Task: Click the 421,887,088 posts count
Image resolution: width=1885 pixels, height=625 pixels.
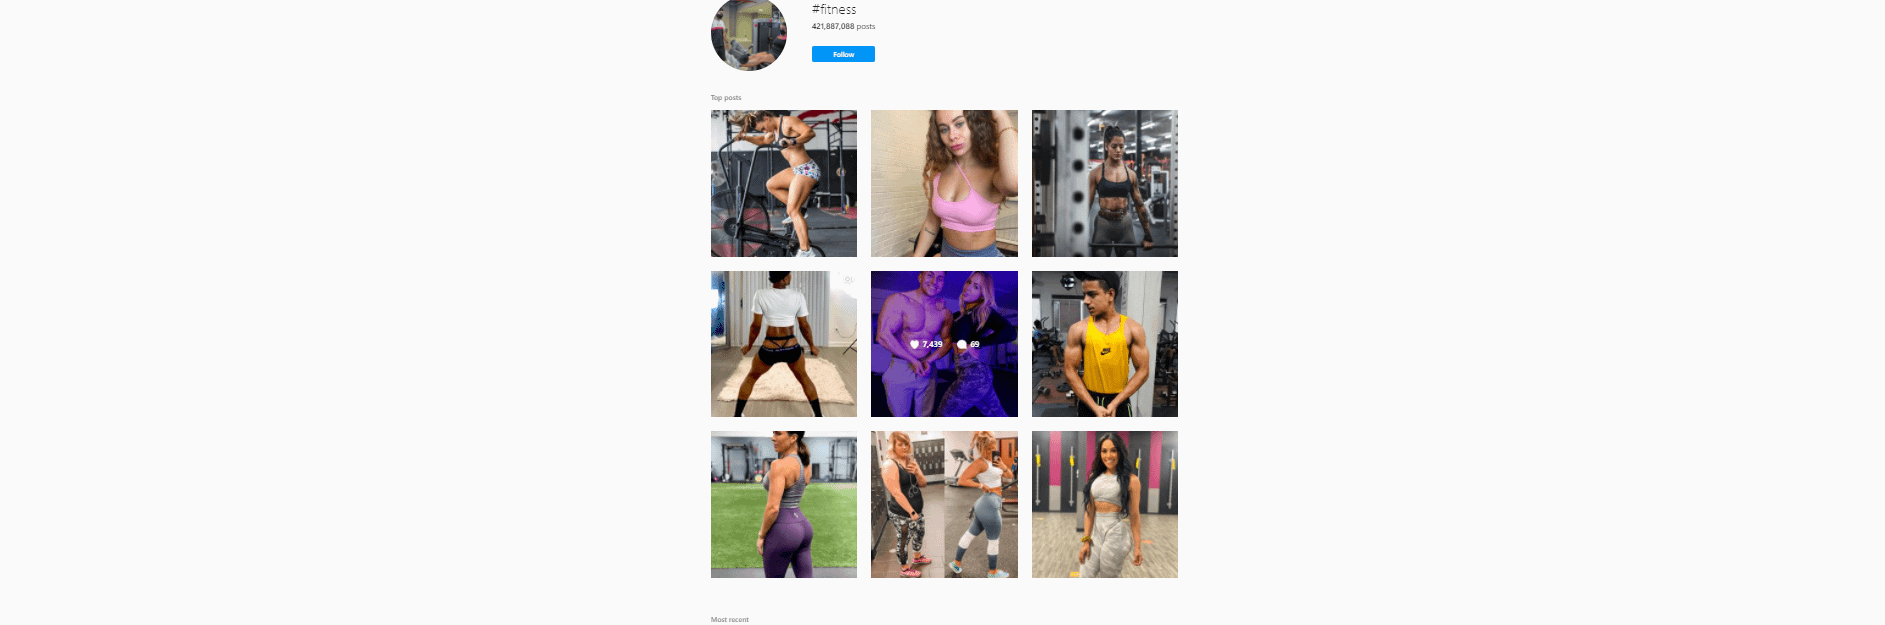Action: (843, 27)
